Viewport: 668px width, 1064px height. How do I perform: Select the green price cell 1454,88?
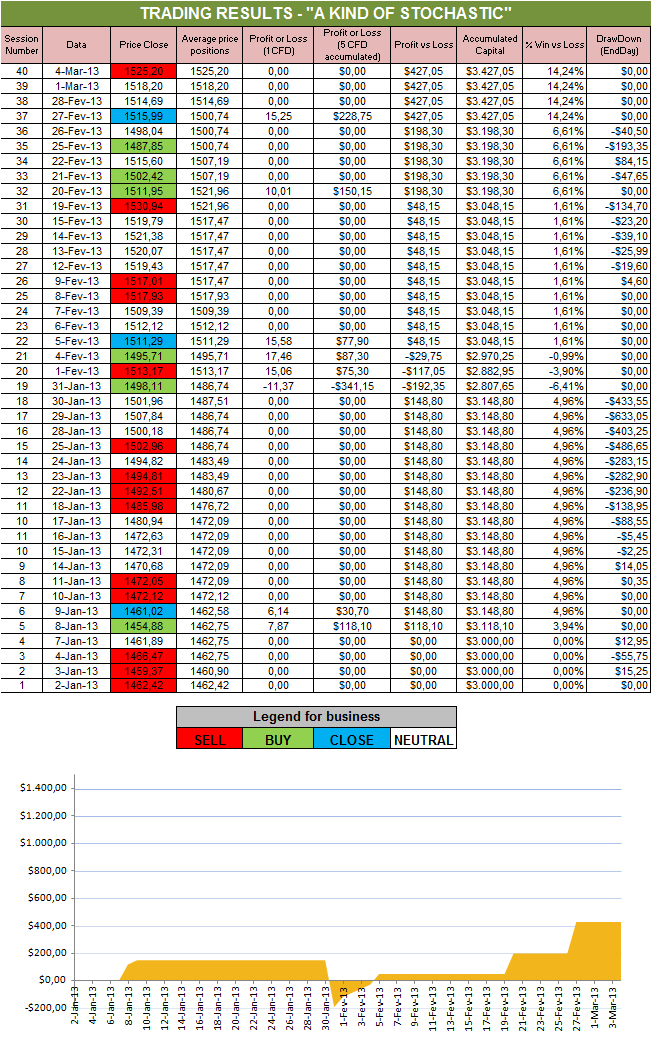[144, 626]
